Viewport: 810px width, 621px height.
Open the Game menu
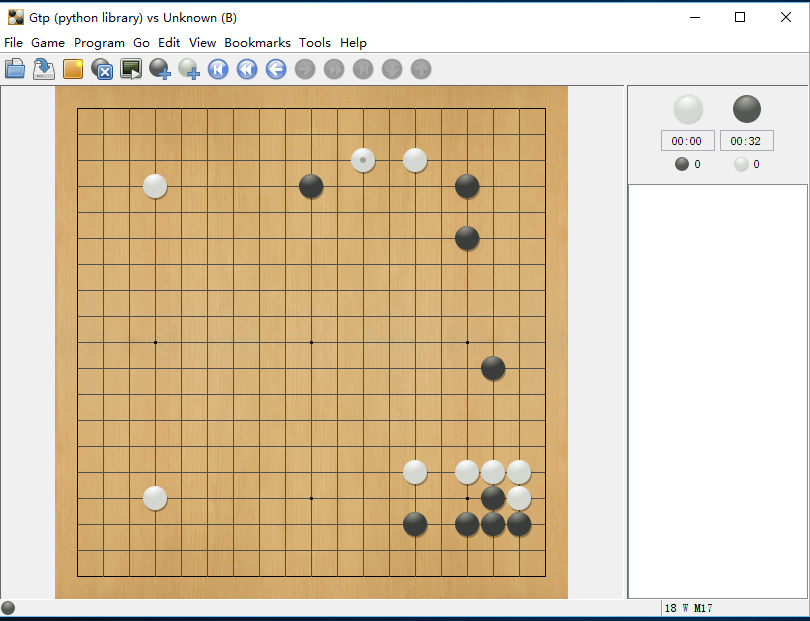point(48,43)
